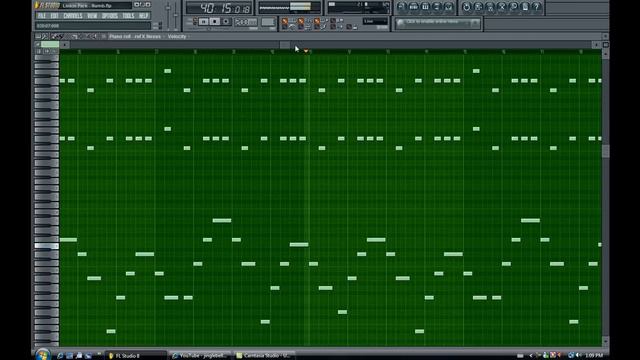Switch to the FL Studio 8 taskbar button
This screenshot has height=360, width=640.
[136, 356]
